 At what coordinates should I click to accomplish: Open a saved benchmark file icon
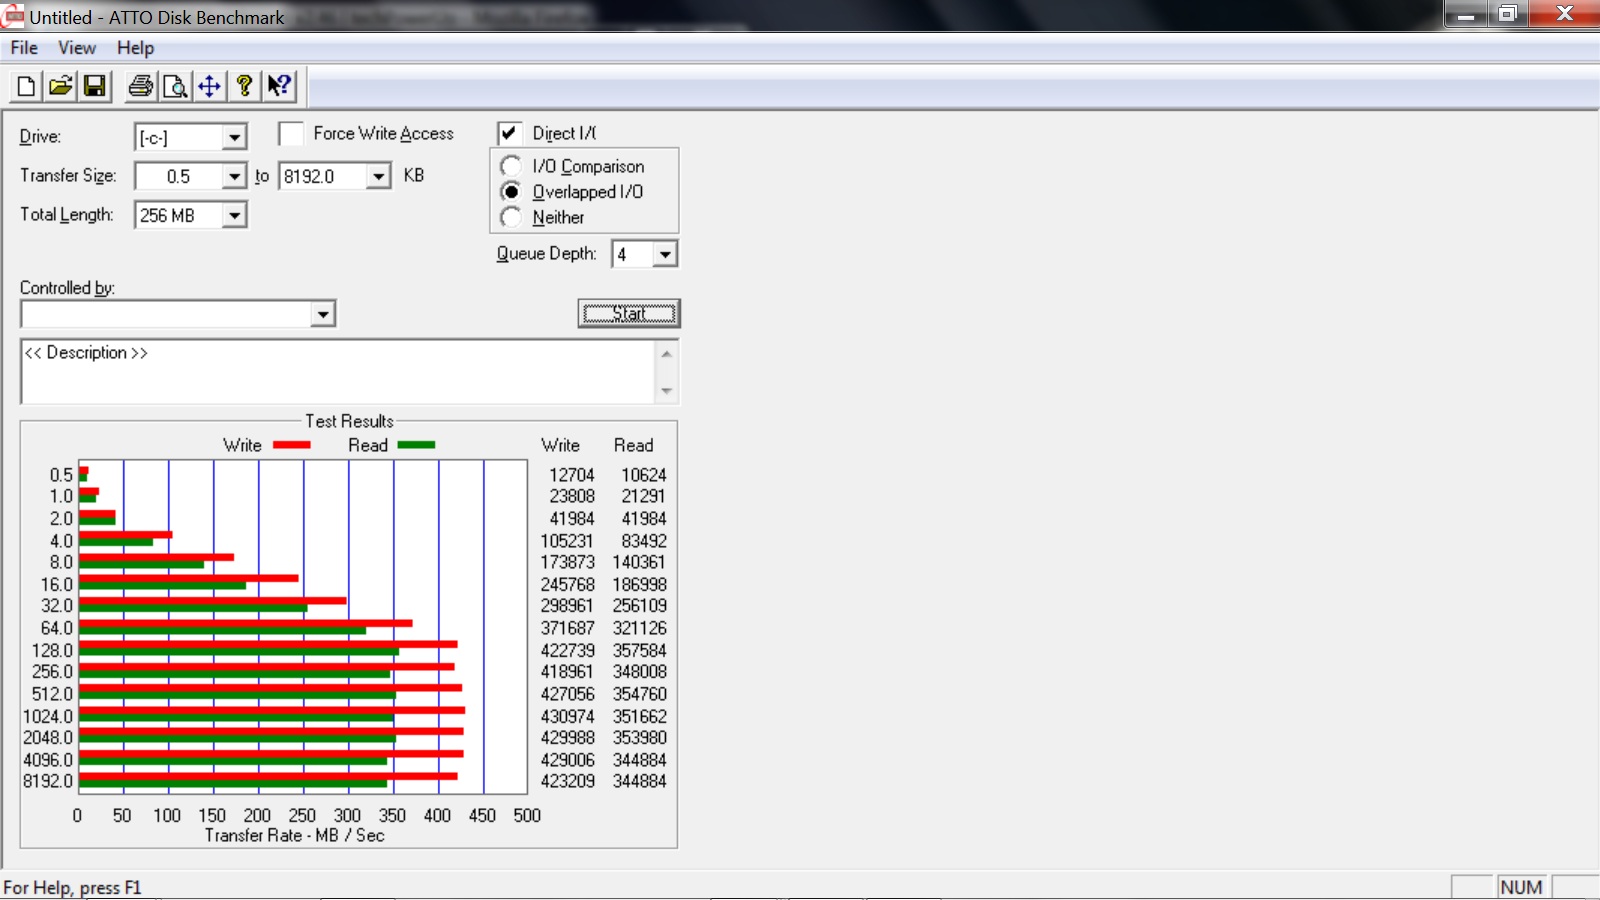(60, 87)
